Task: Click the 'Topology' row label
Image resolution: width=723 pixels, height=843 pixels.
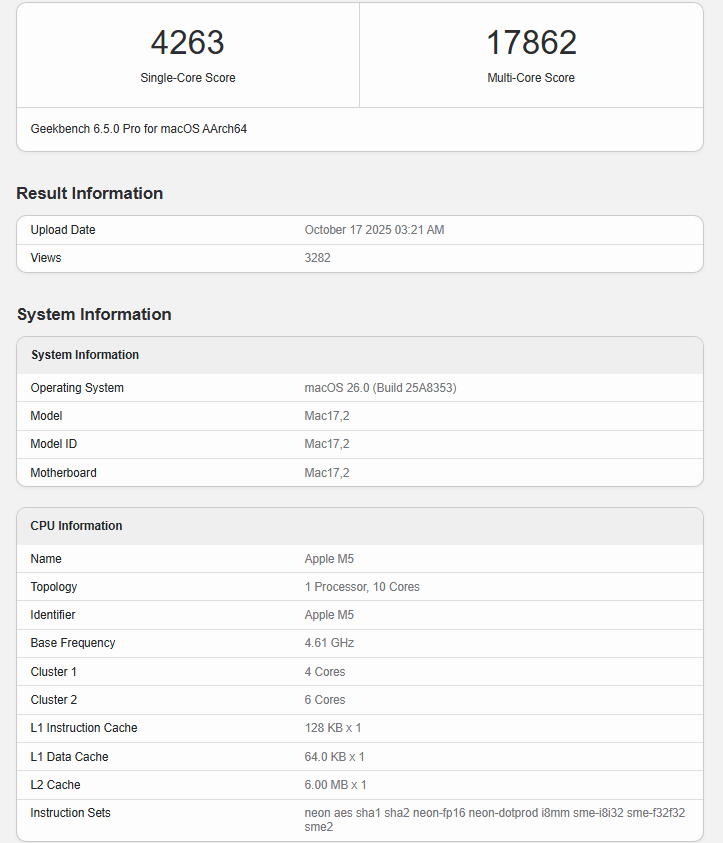Action: pos(54,587)
